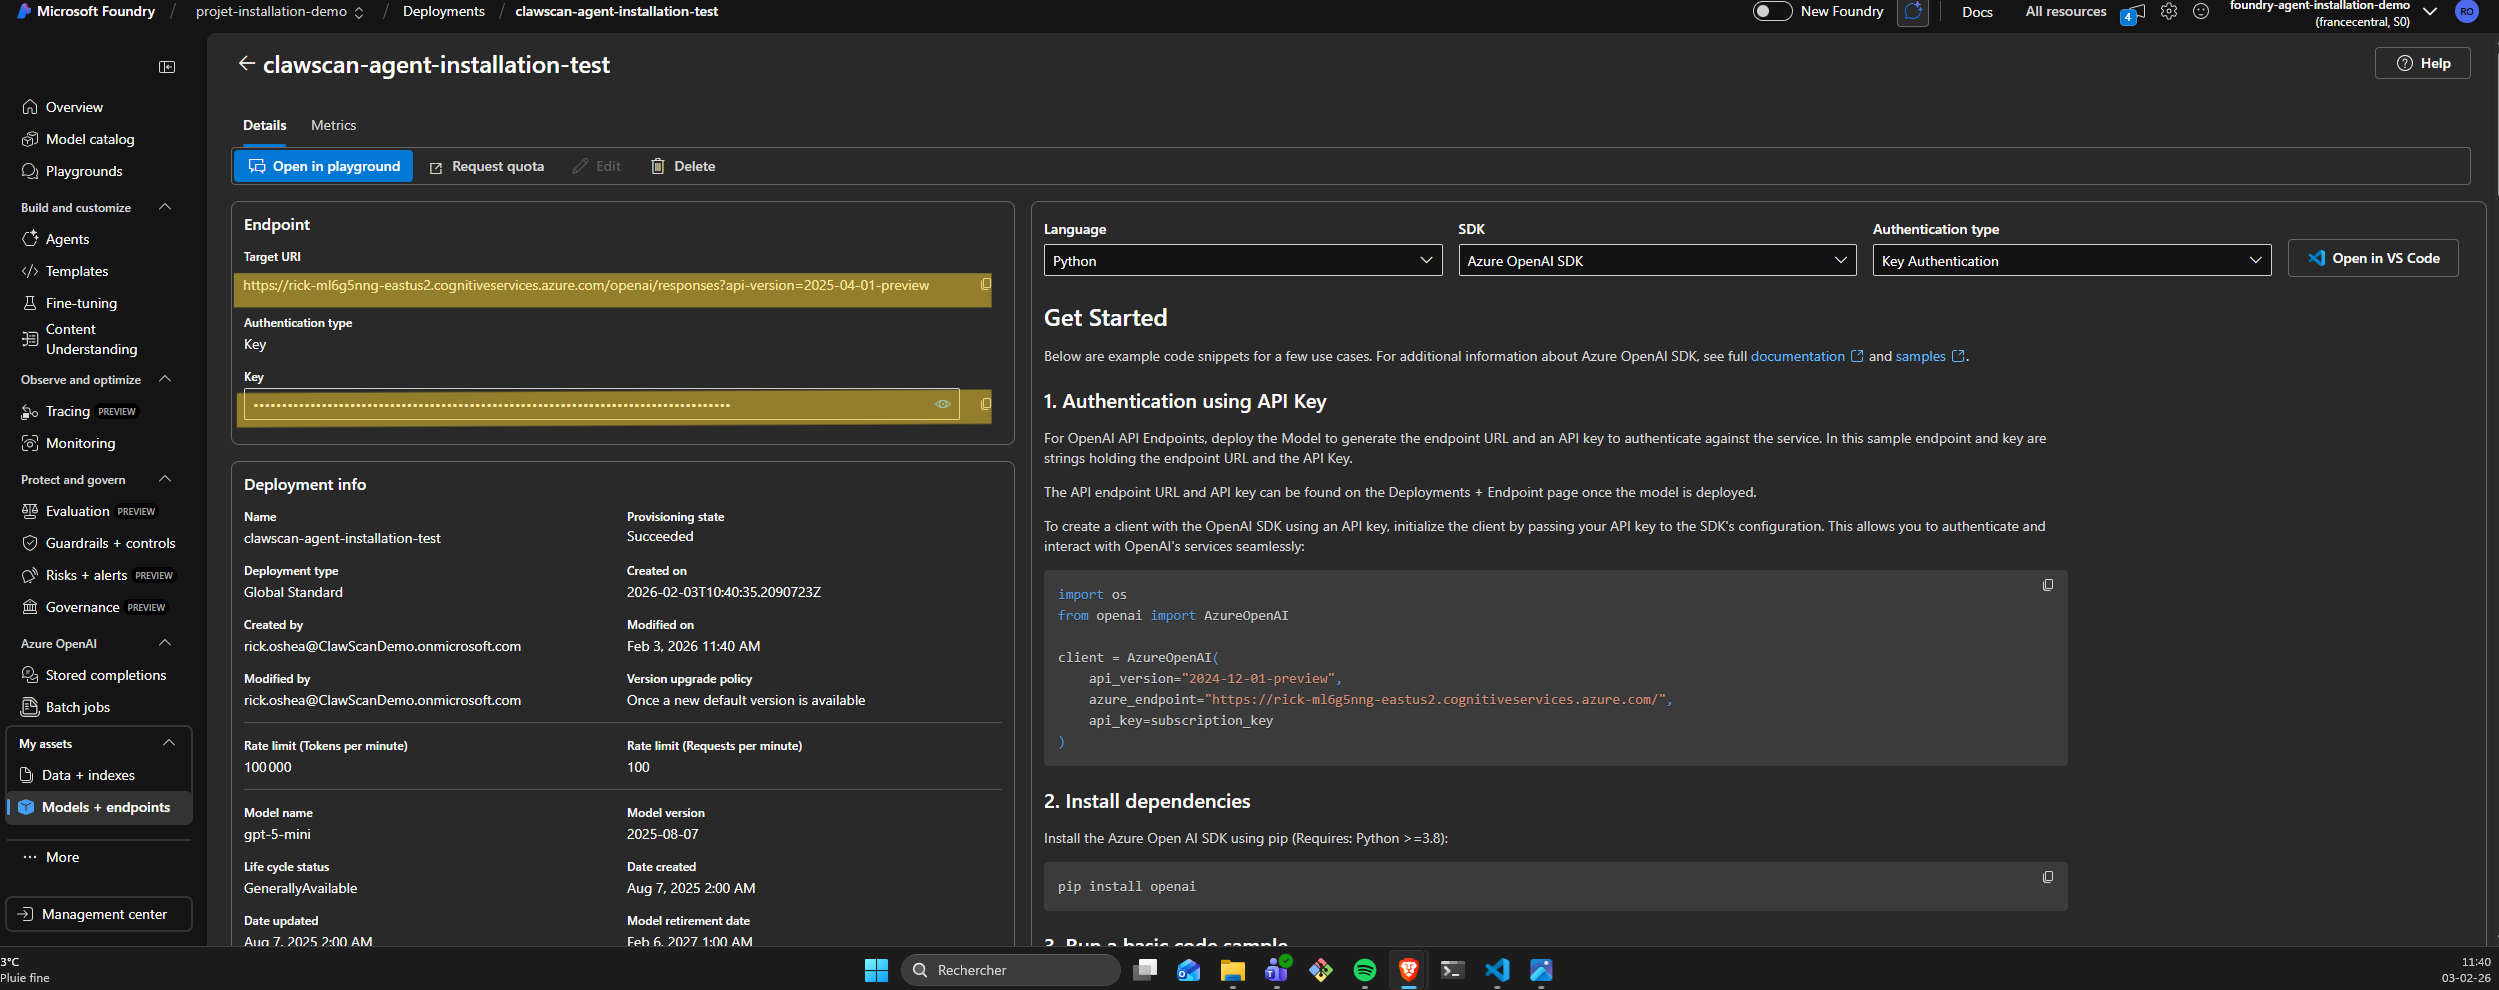Click the back arrow beside the deployment title
The image size is (2499, 990).
click(x=246, y=64)
